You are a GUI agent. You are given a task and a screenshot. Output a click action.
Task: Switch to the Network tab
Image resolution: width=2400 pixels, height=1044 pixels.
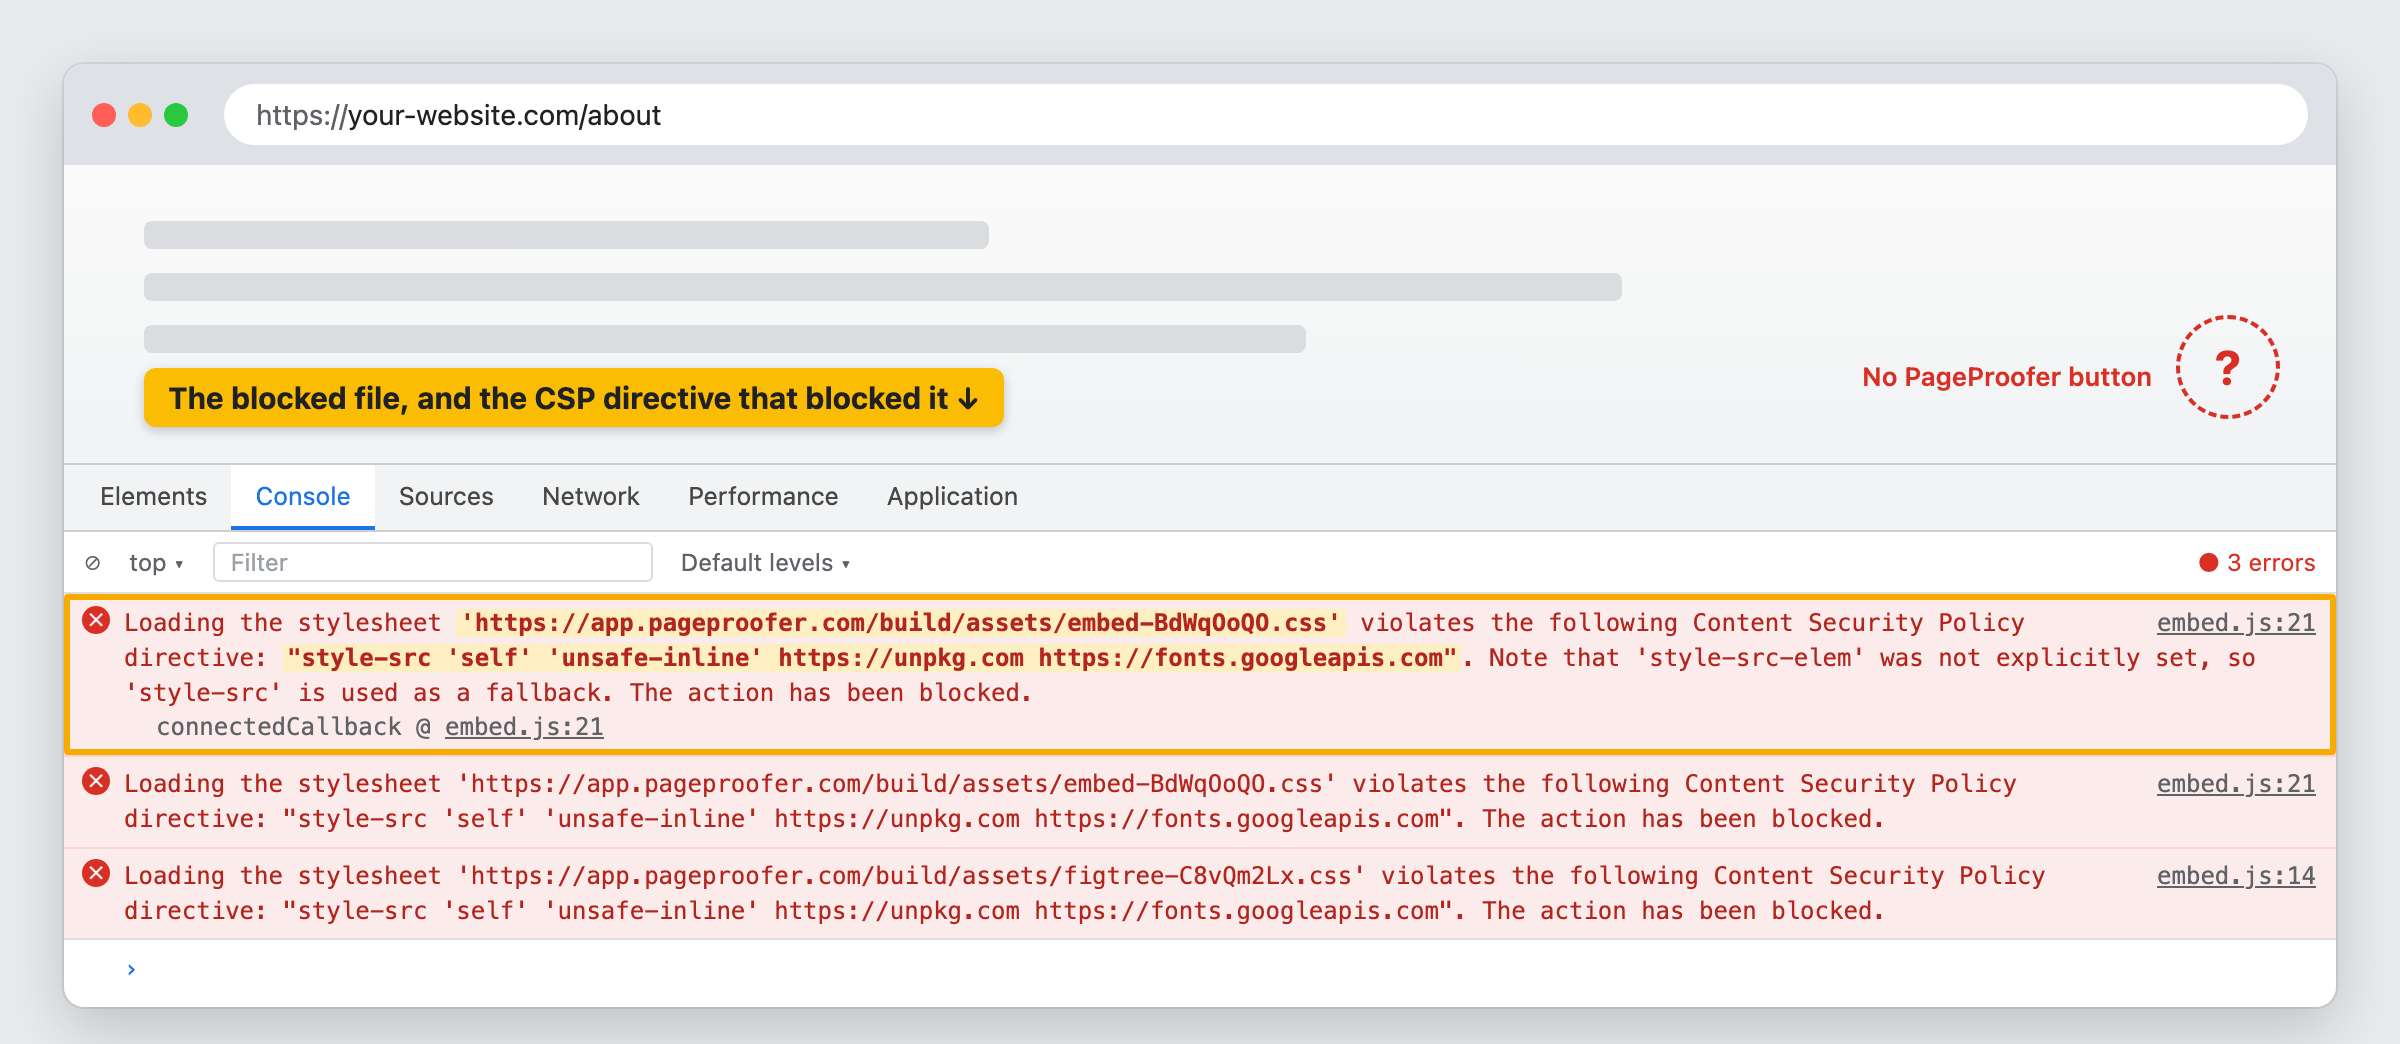(x=591, y=496)
